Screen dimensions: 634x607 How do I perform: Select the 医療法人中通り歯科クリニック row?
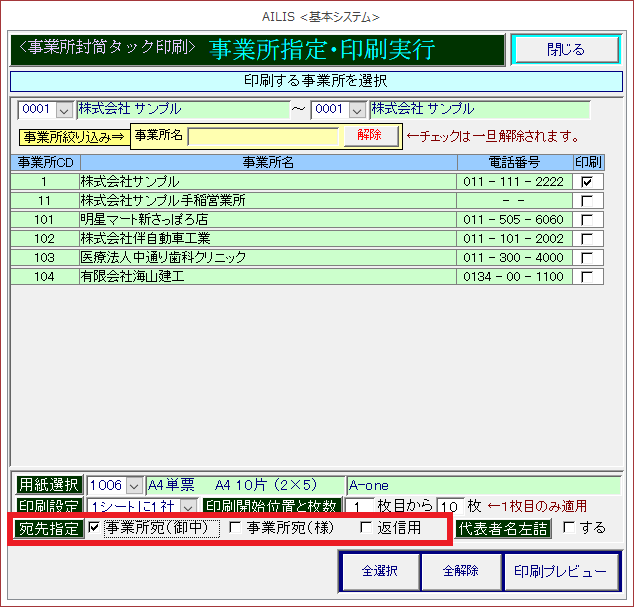coord(268,258)
